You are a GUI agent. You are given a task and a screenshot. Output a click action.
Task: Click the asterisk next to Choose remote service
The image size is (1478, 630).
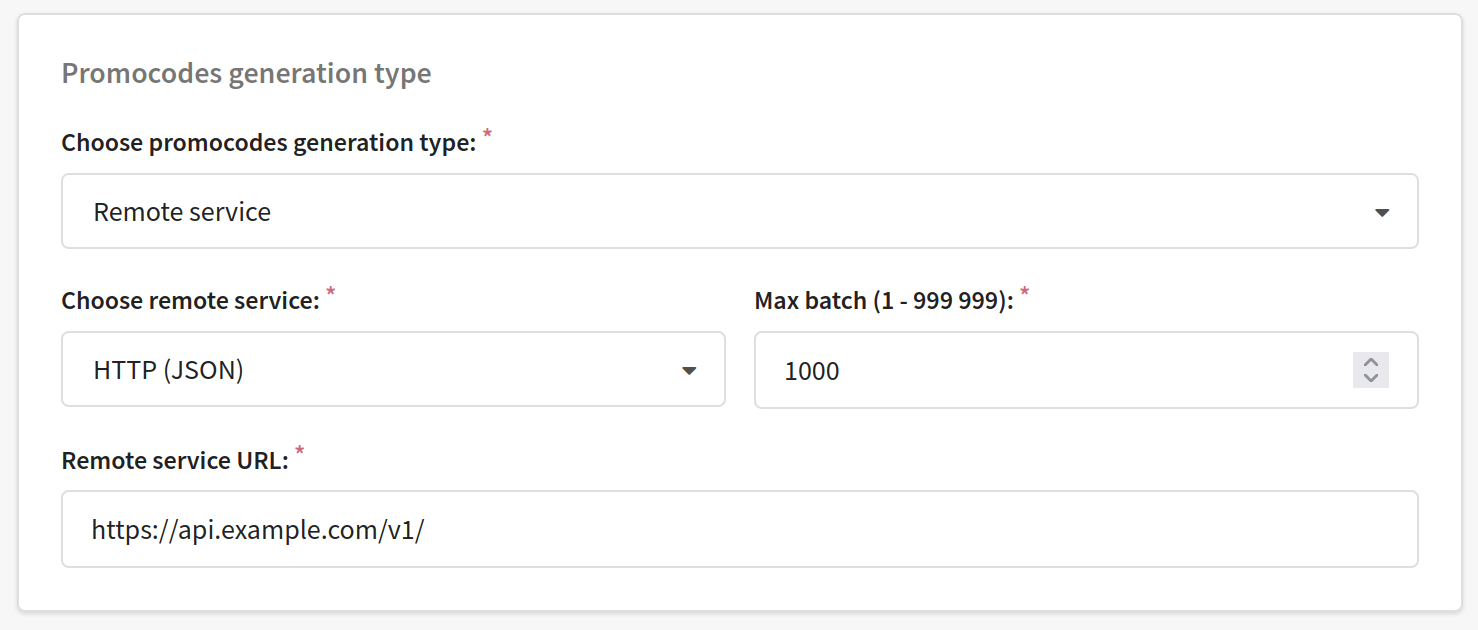[332, 292]
